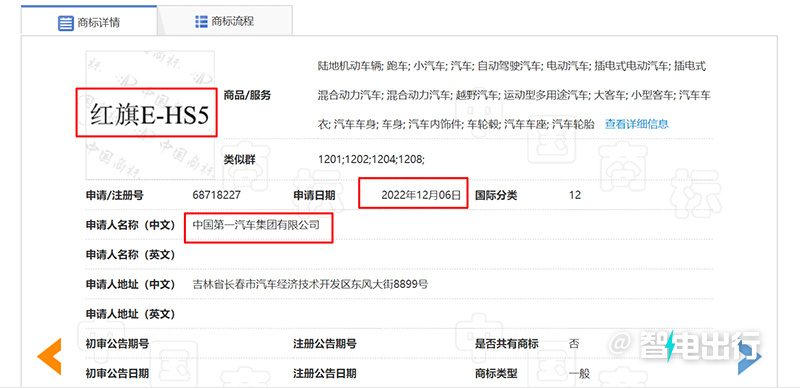Image resolution: width=800 pixels, height=389 pixels.
Task: Click the goods text line starting 混合动力汽车
Action: [x=514, y=95]
